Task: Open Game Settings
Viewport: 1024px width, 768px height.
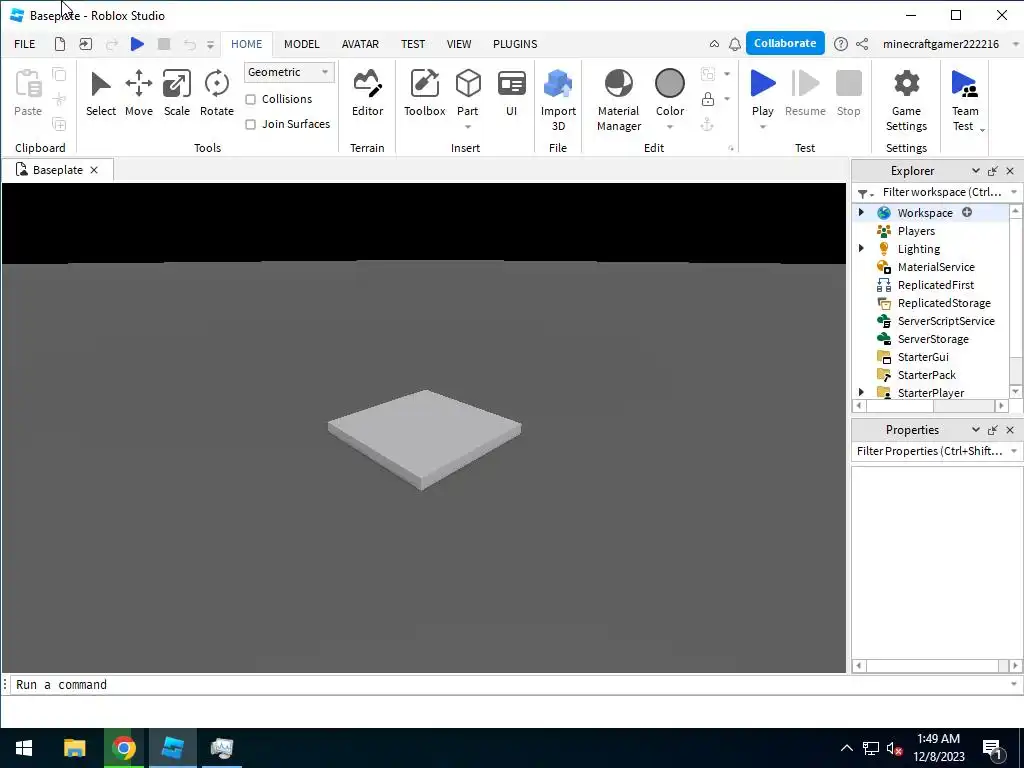Action: tap(906, 100)
